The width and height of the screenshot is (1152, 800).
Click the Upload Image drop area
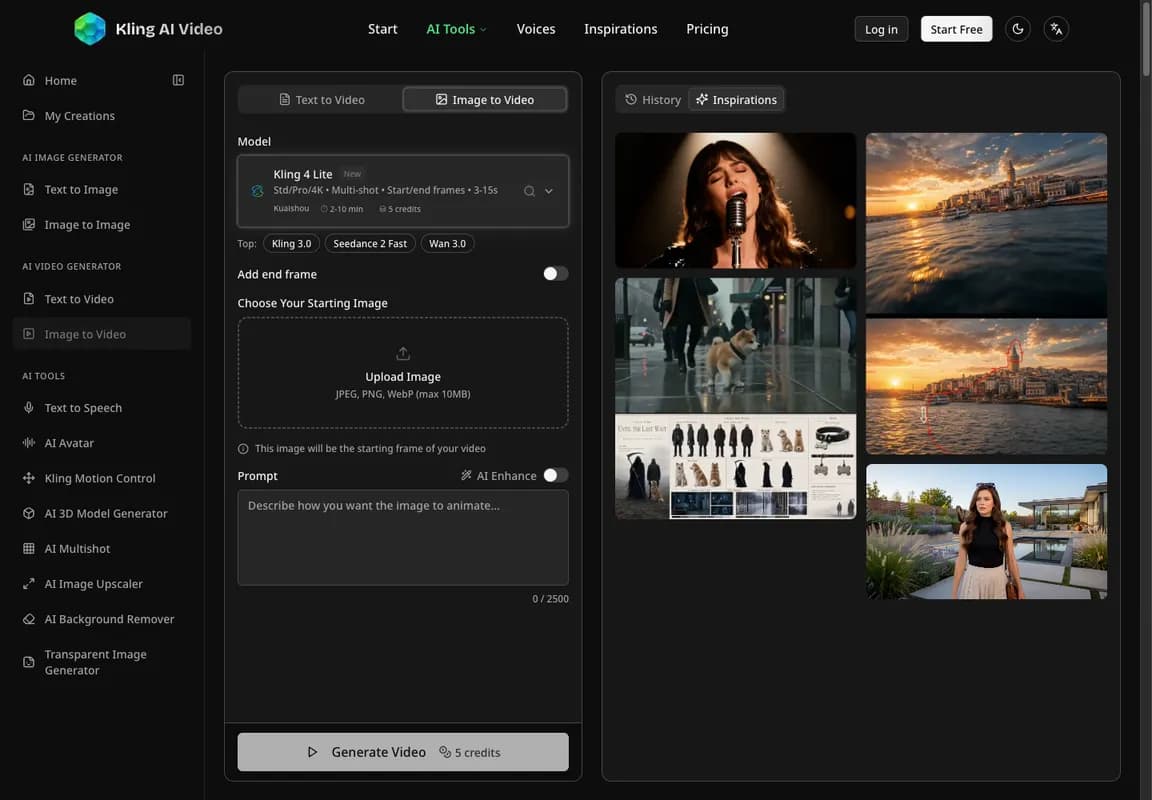tap(403, 372)
